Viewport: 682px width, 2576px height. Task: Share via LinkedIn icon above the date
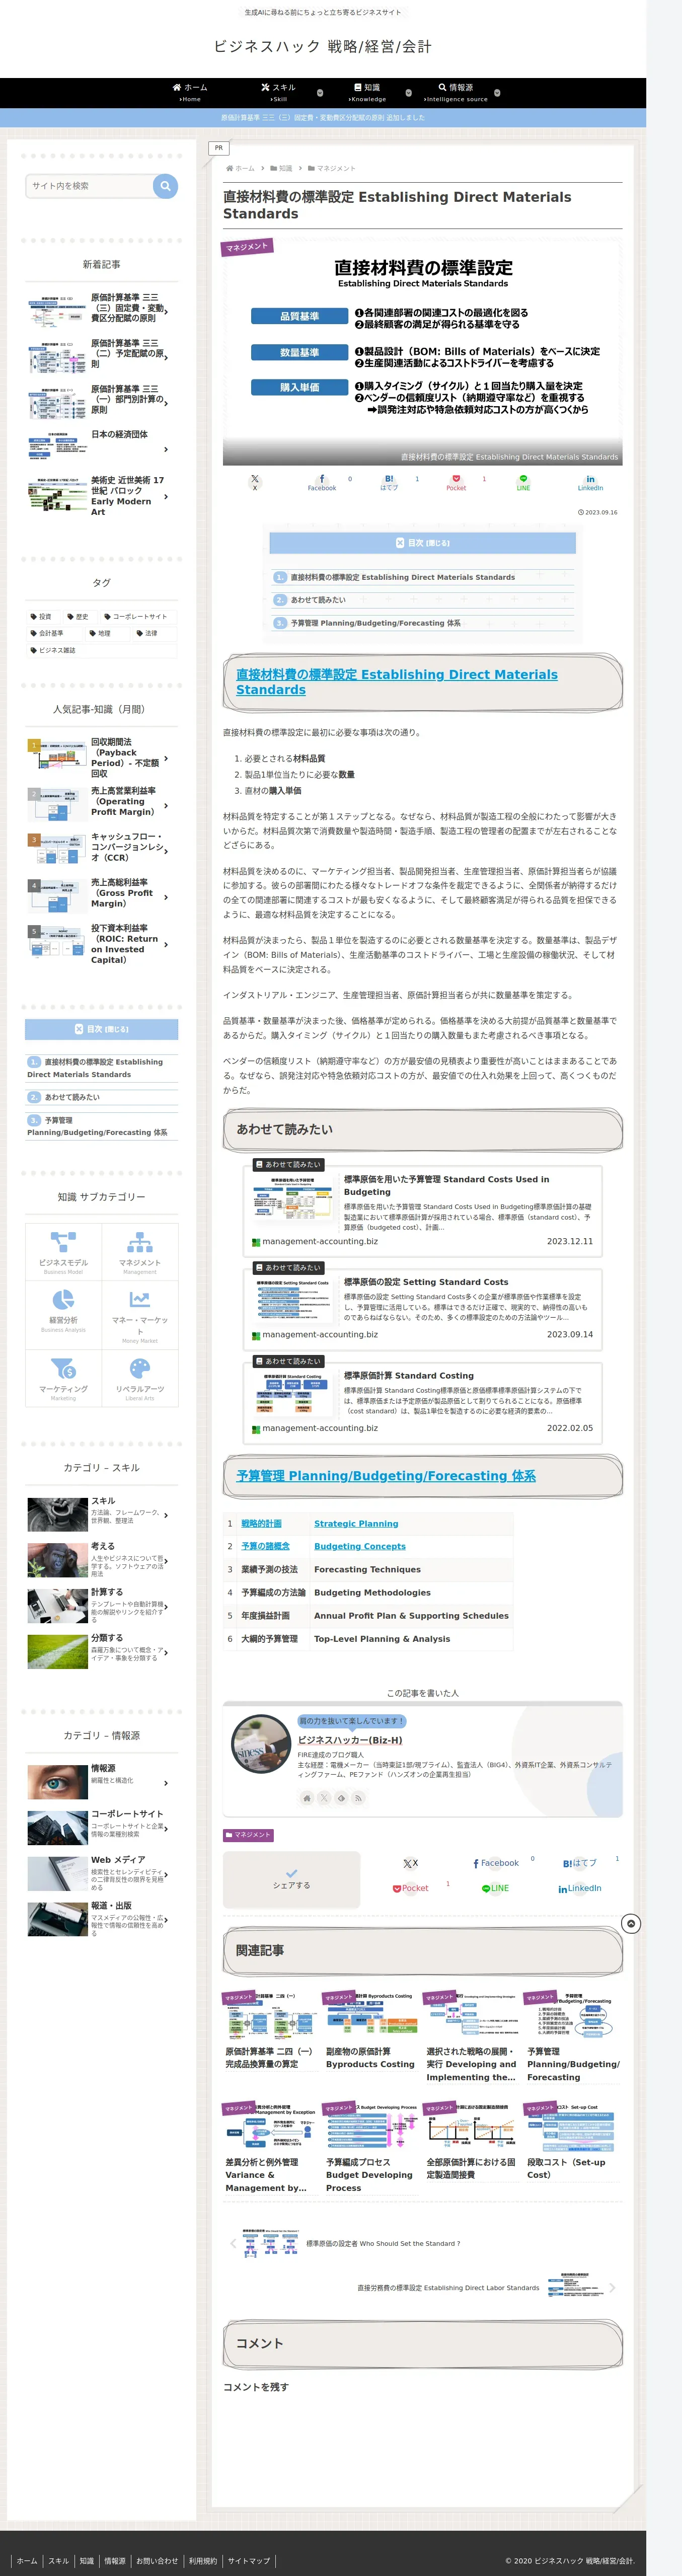[590, 482]
